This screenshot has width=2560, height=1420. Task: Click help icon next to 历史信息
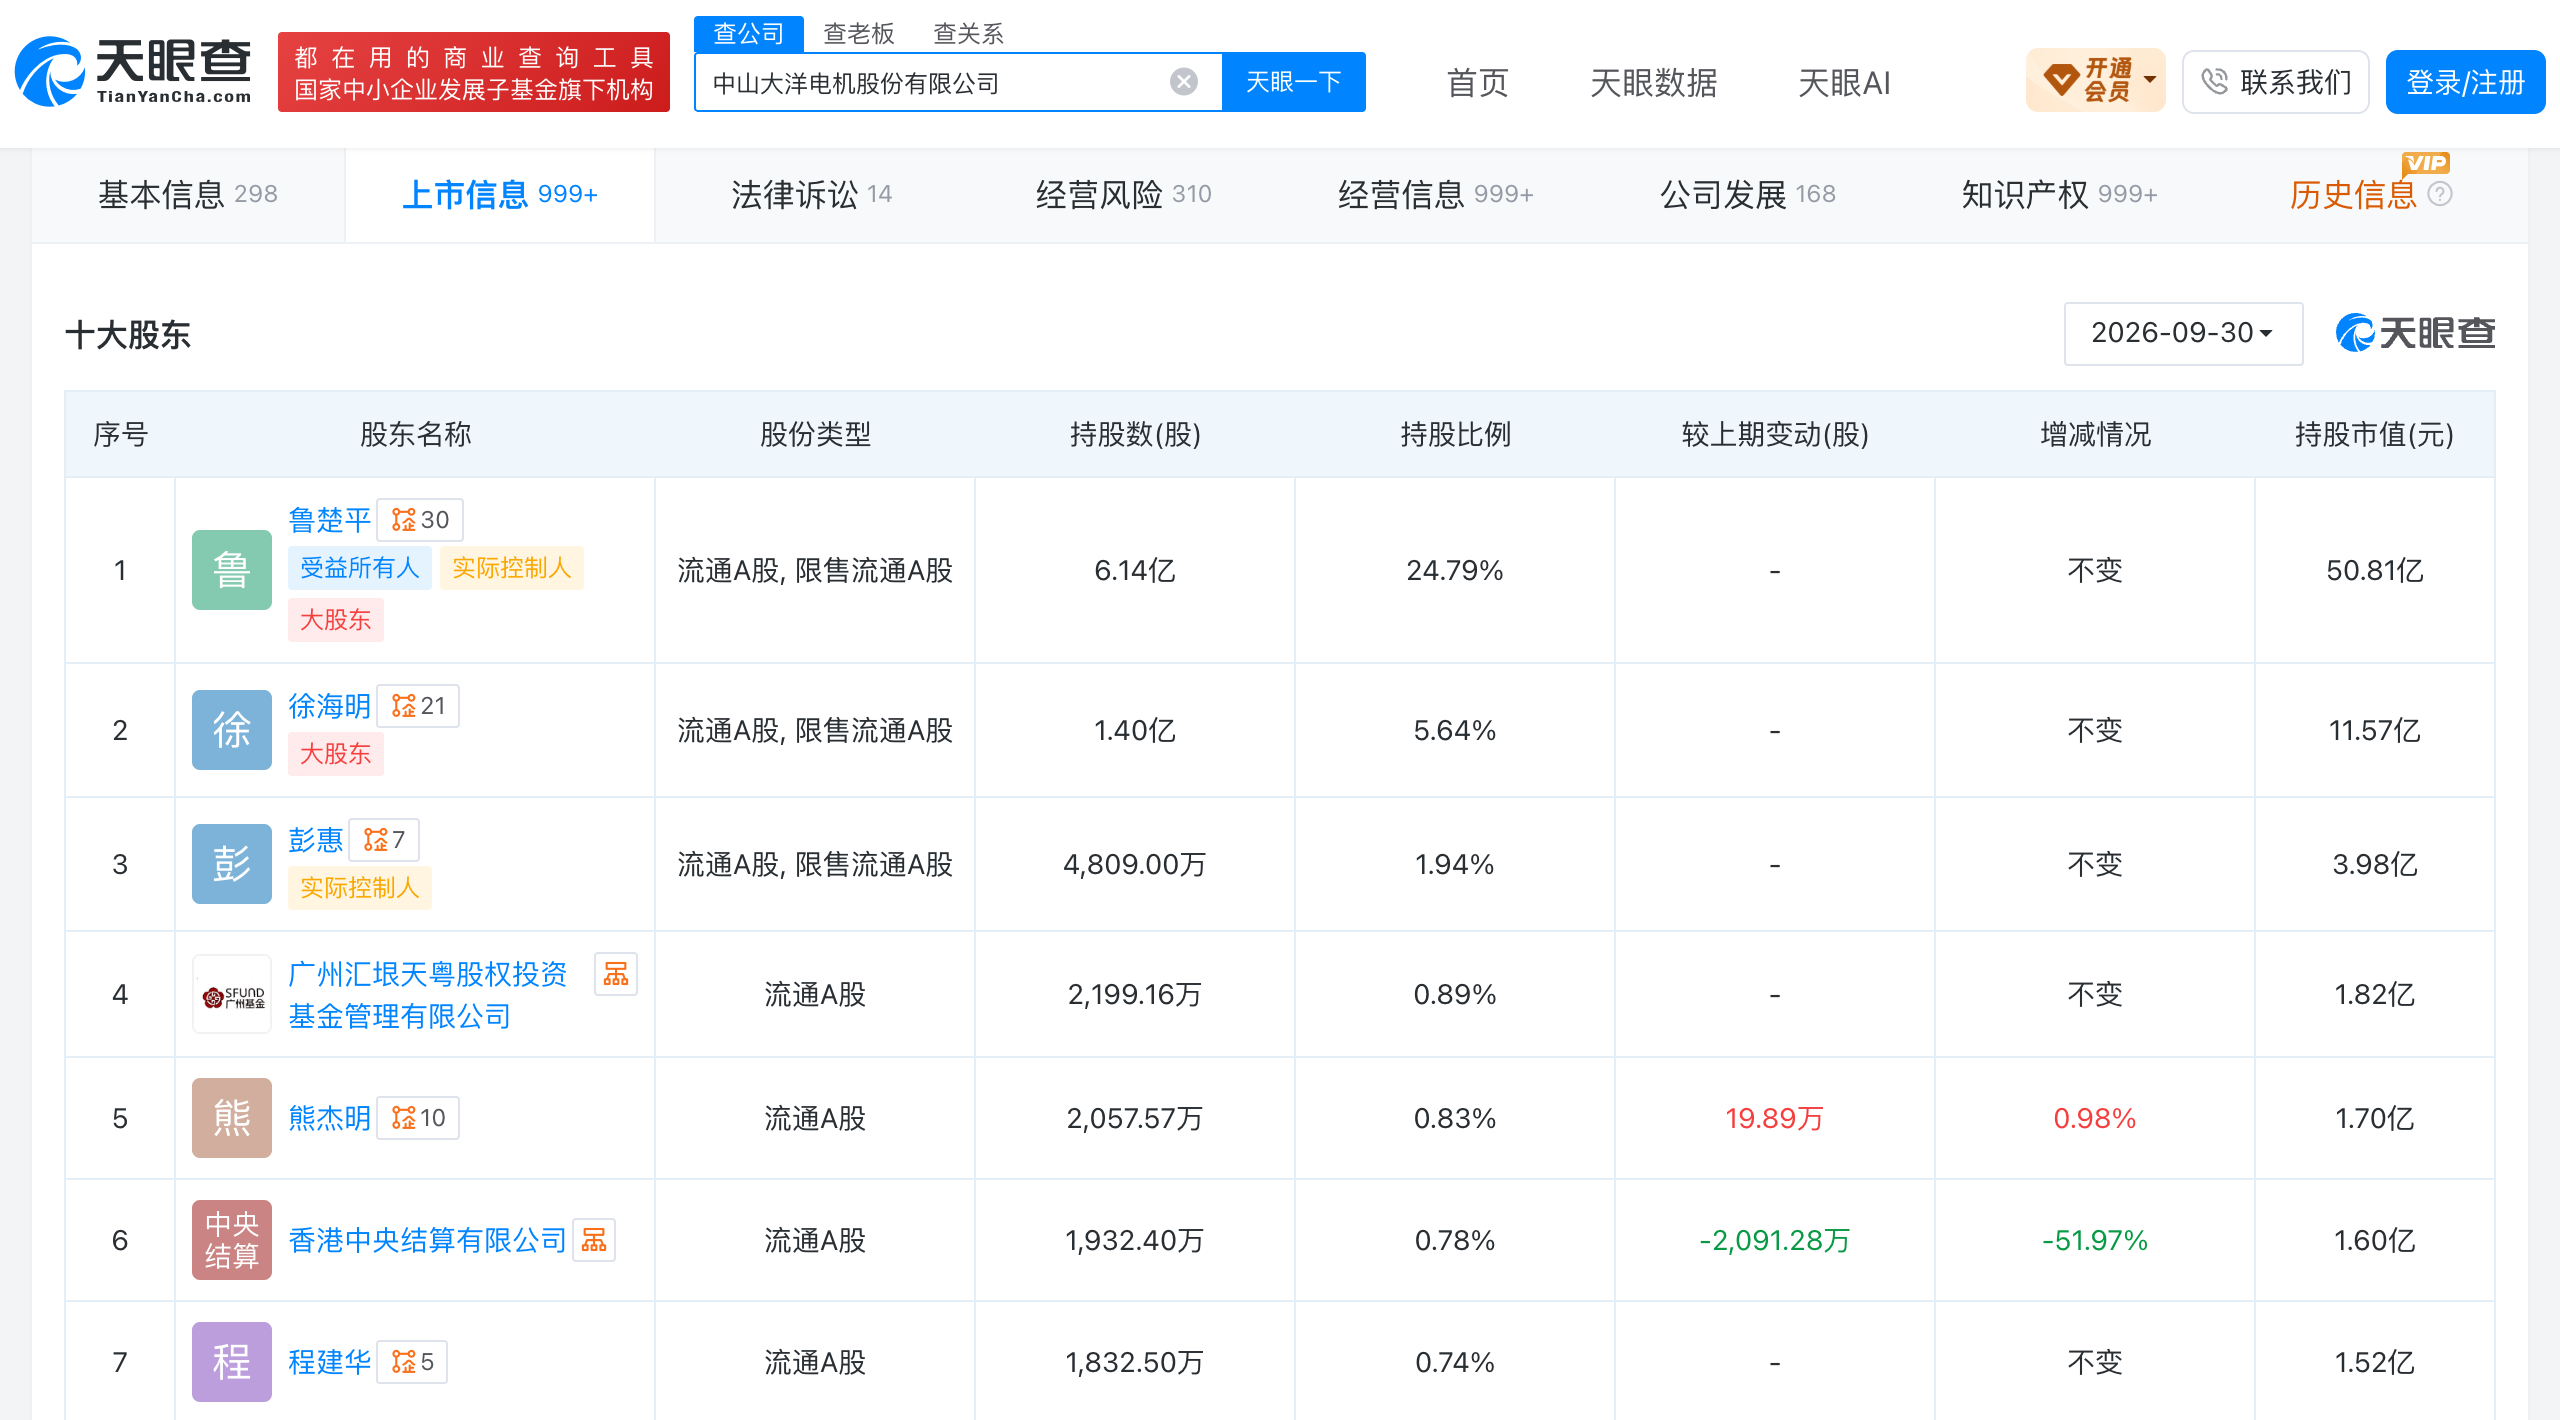pyautogui.click(x=2440, y=194)
